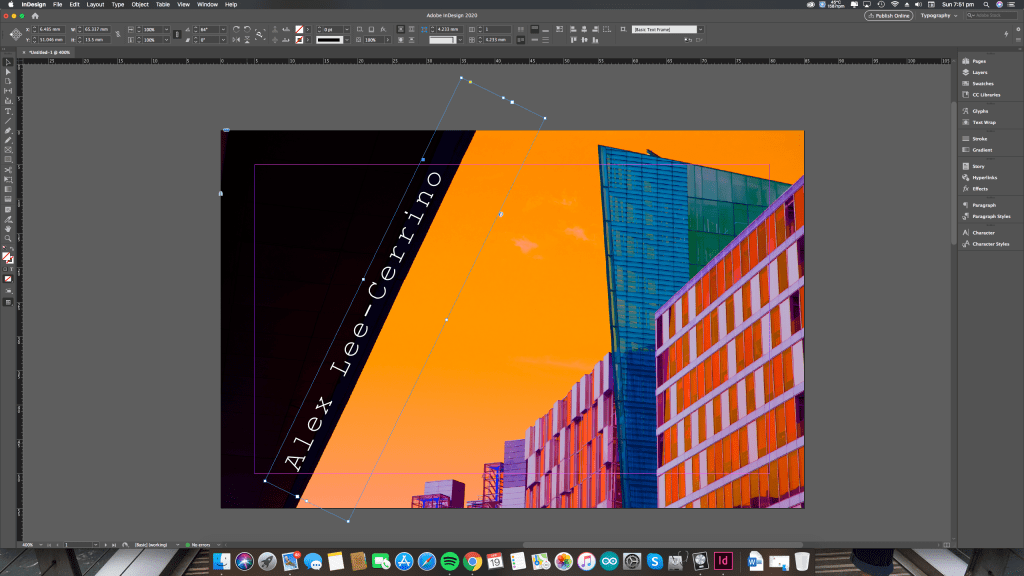Image resolution: width=1024 pixels, height=576 pixels.
Task: Open the Object menu
Action: point(140,4)
